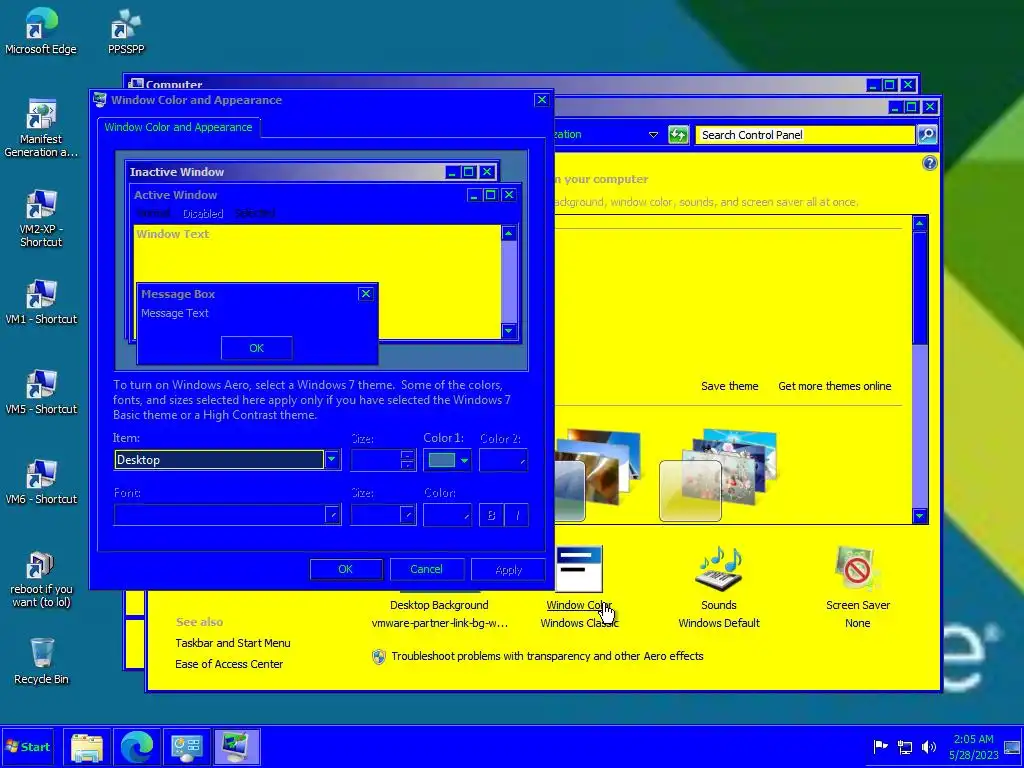Cancel the Window Color and Appearance dialog
This screenshot has width=1024, height=768.
click(426, 569)
